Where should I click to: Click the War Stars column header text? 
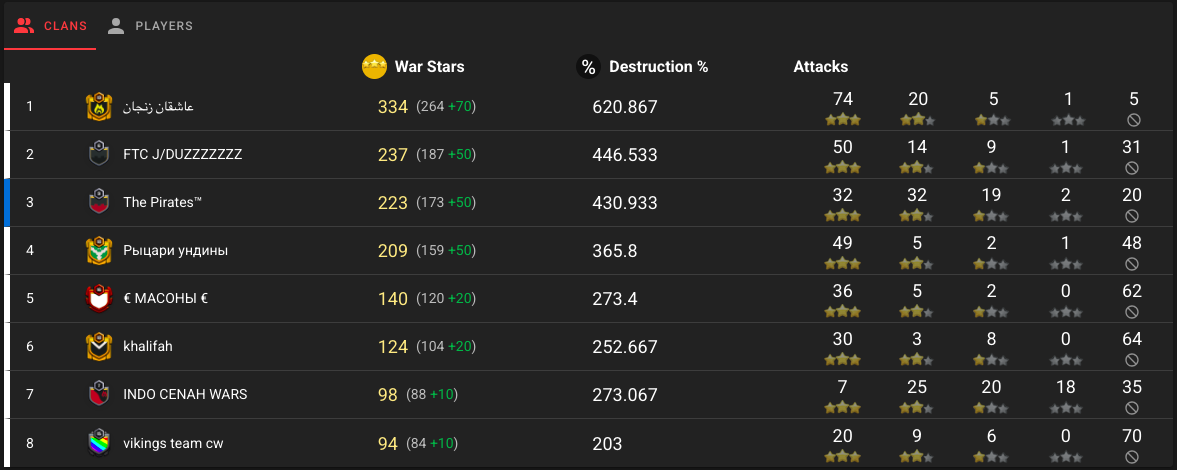429,67
